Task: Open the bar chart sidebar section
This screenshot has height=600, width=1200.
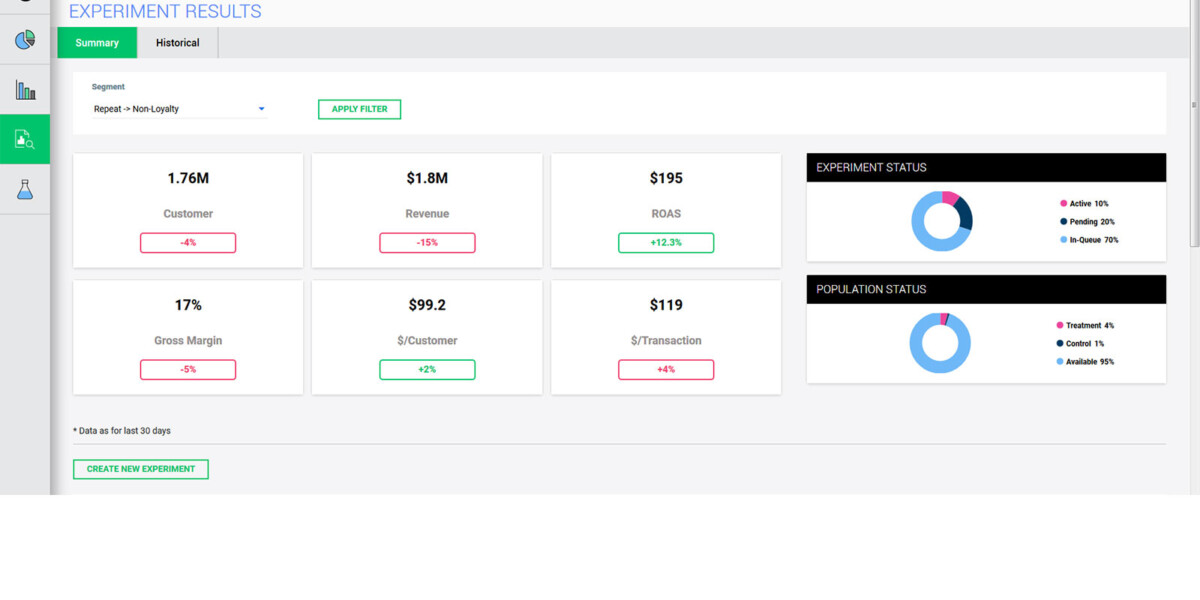Action: pos(25,90)
